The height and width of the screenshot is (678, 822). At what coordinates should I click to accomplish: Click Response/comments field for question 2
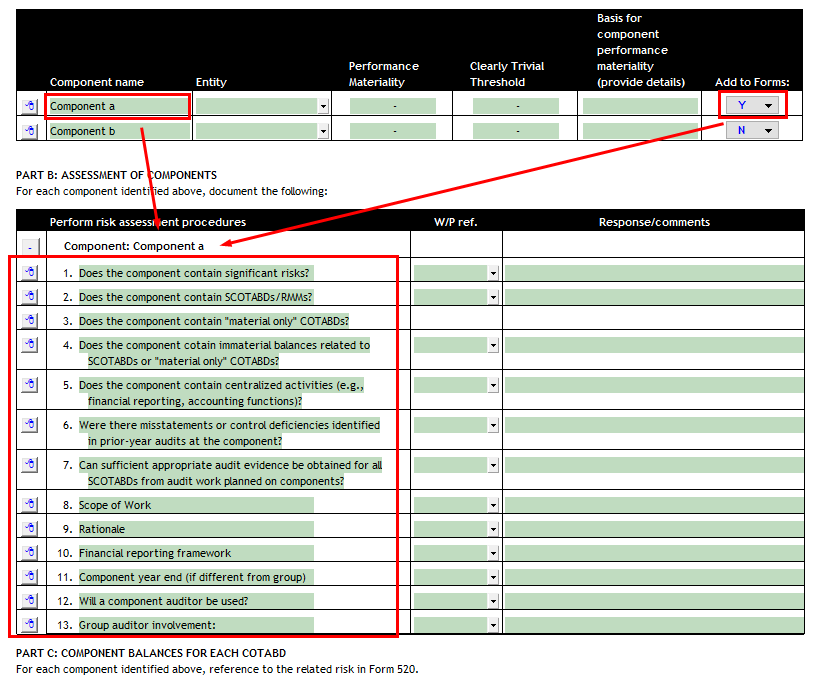point(654,297)
